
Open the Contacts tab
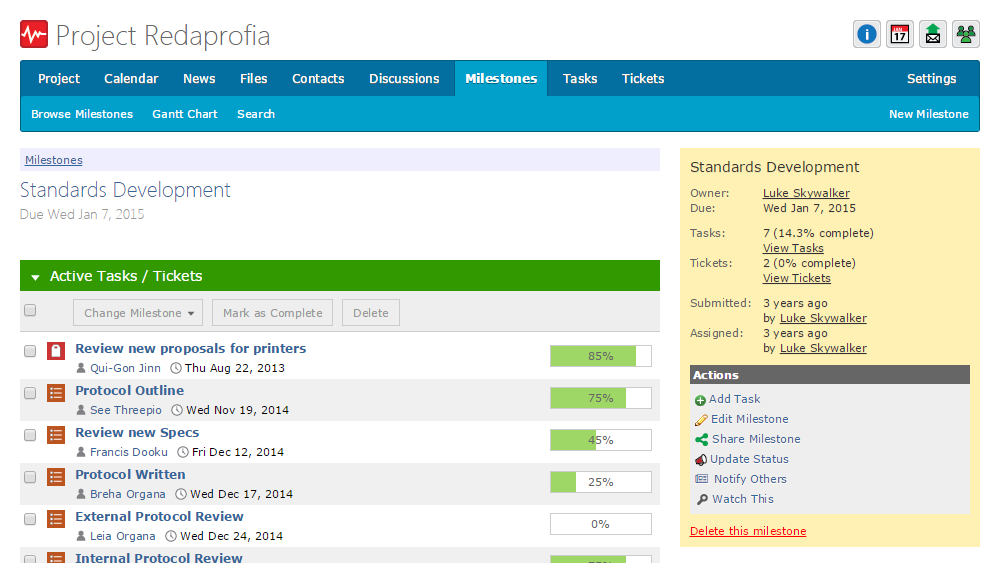318,78
